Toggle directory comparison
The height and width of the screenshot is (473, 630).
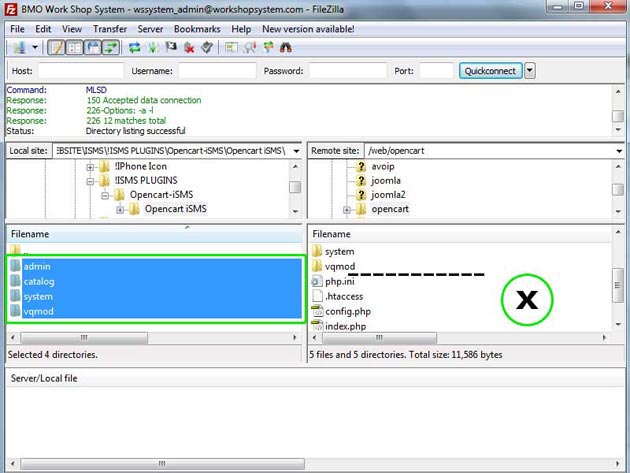click(250, 48)
